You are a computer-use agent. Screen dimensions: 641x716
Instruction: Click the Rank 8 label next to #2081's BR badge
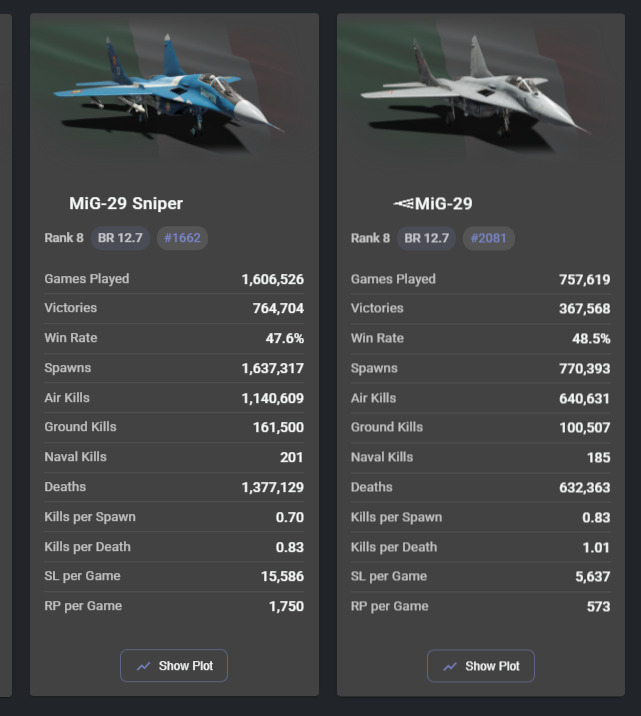coord(371,239)
